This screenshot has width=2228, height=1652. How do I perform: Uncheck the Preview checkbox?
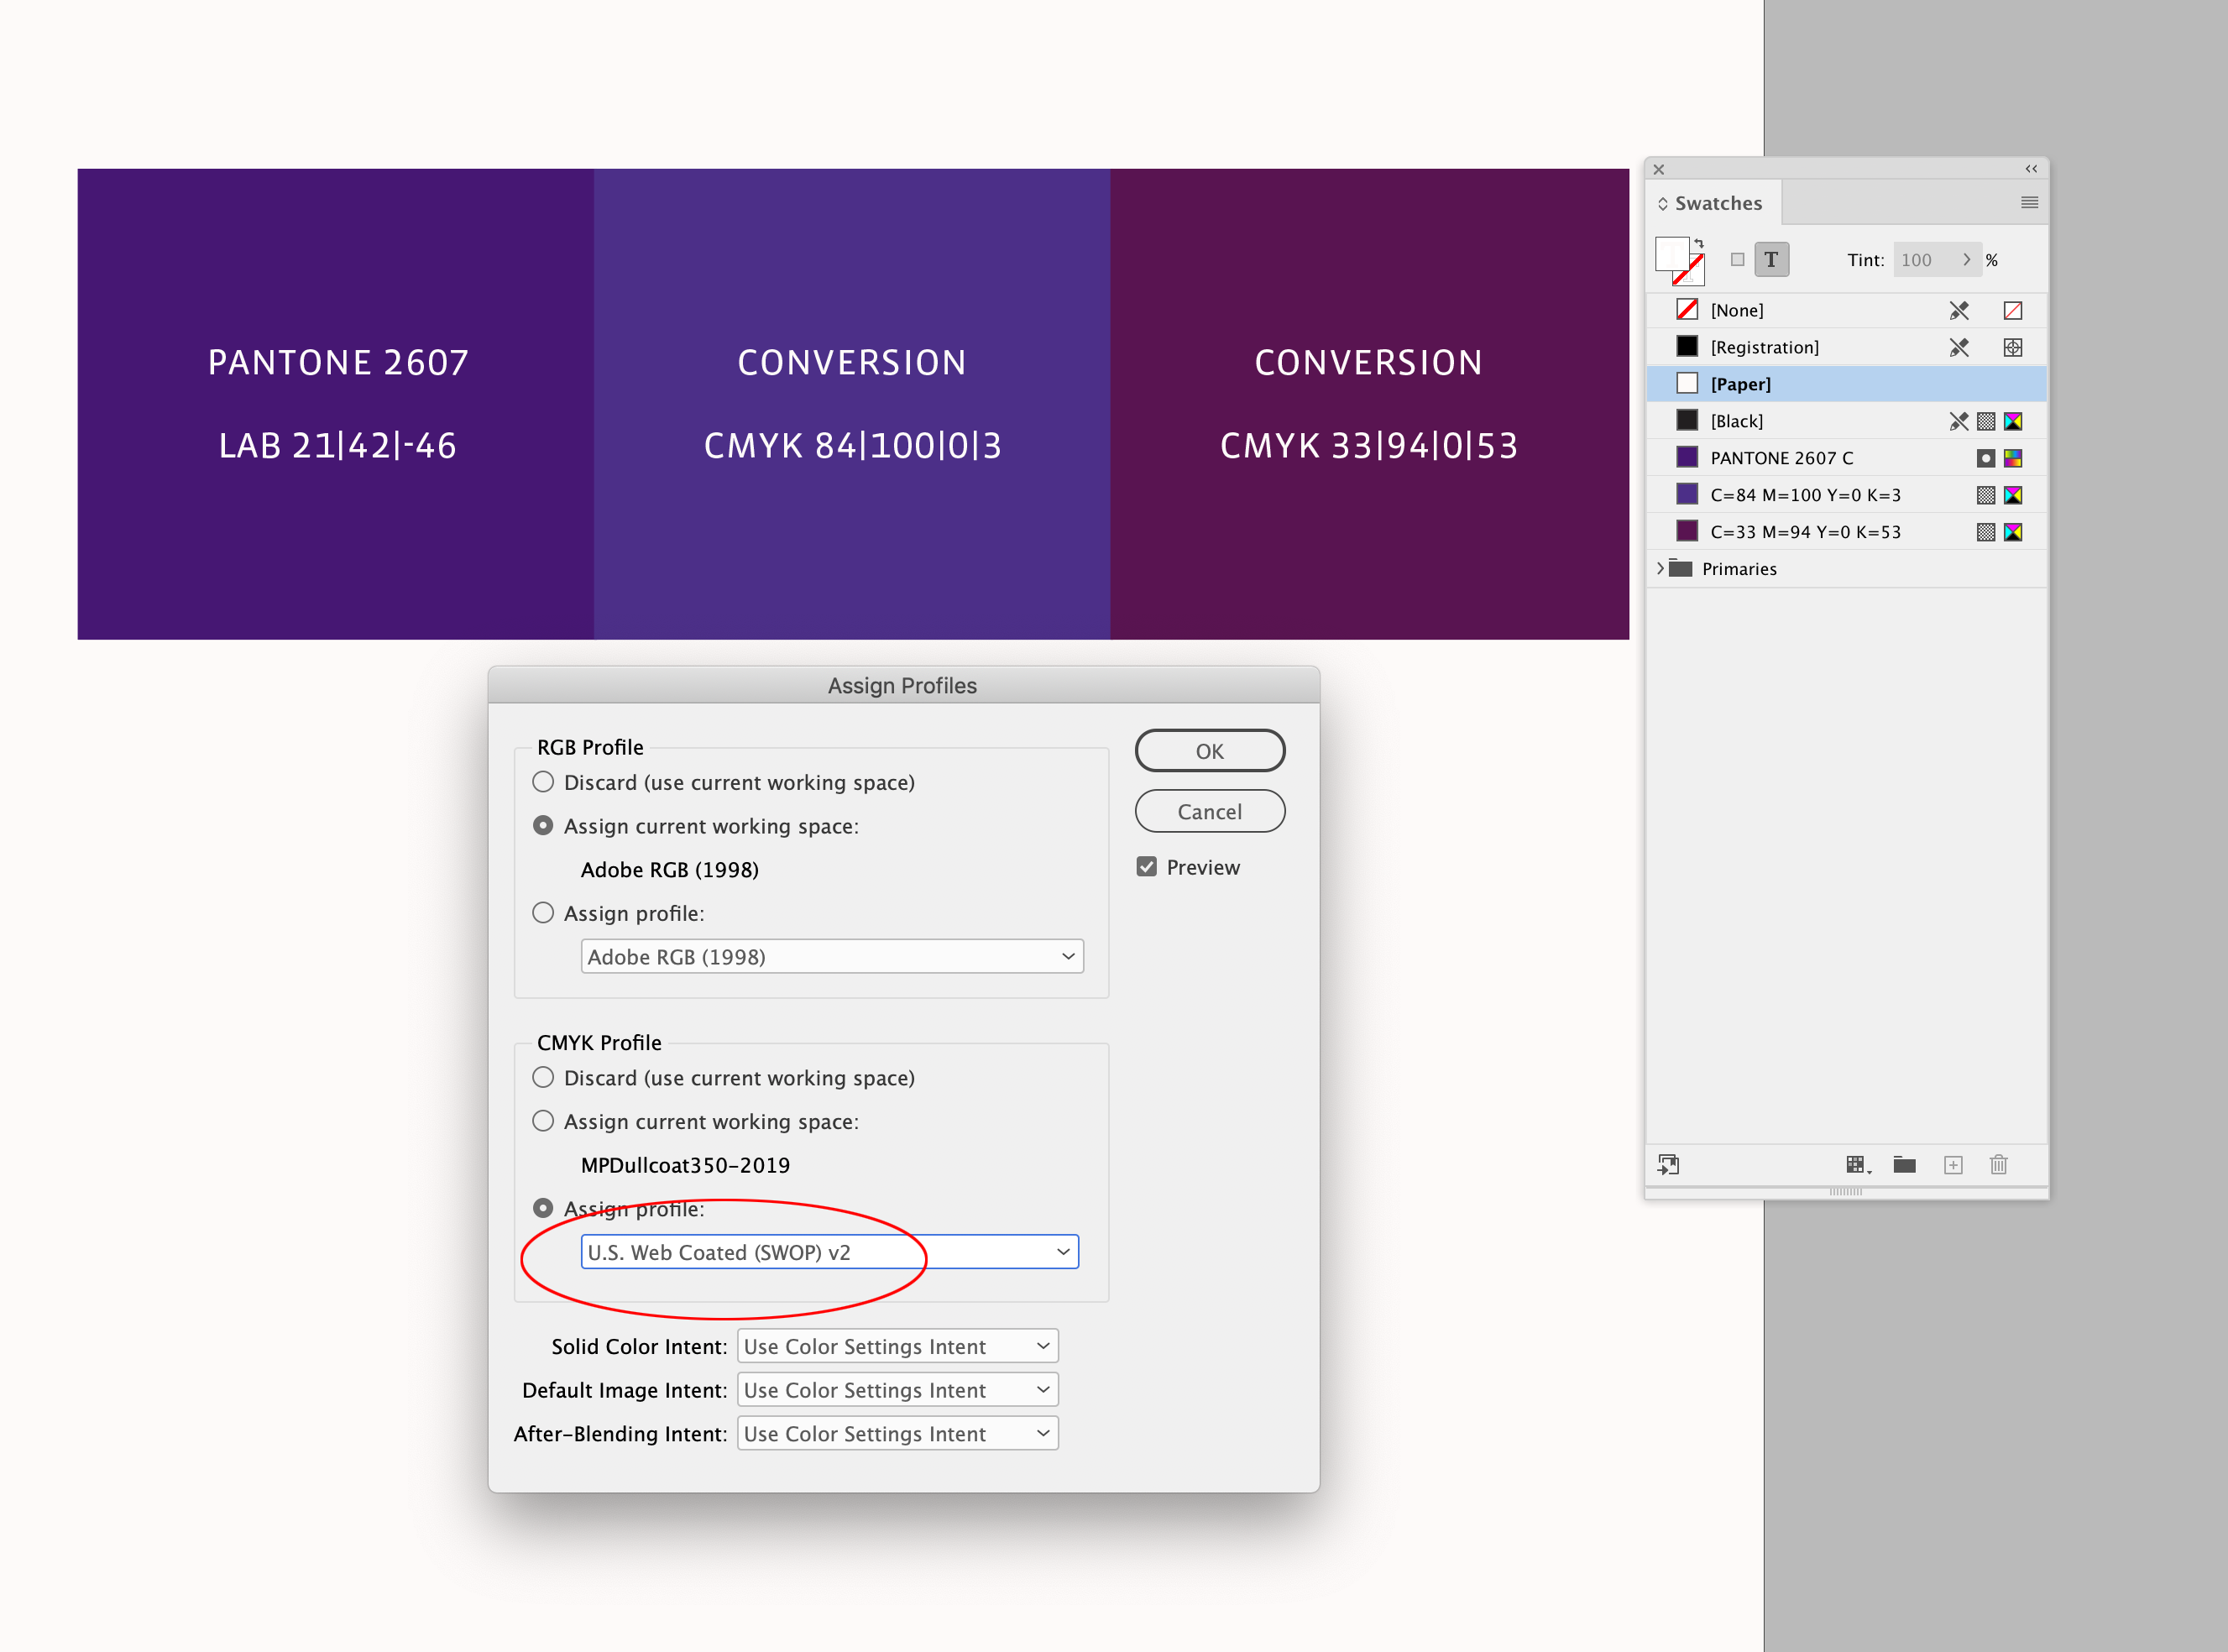[1147, 867]
